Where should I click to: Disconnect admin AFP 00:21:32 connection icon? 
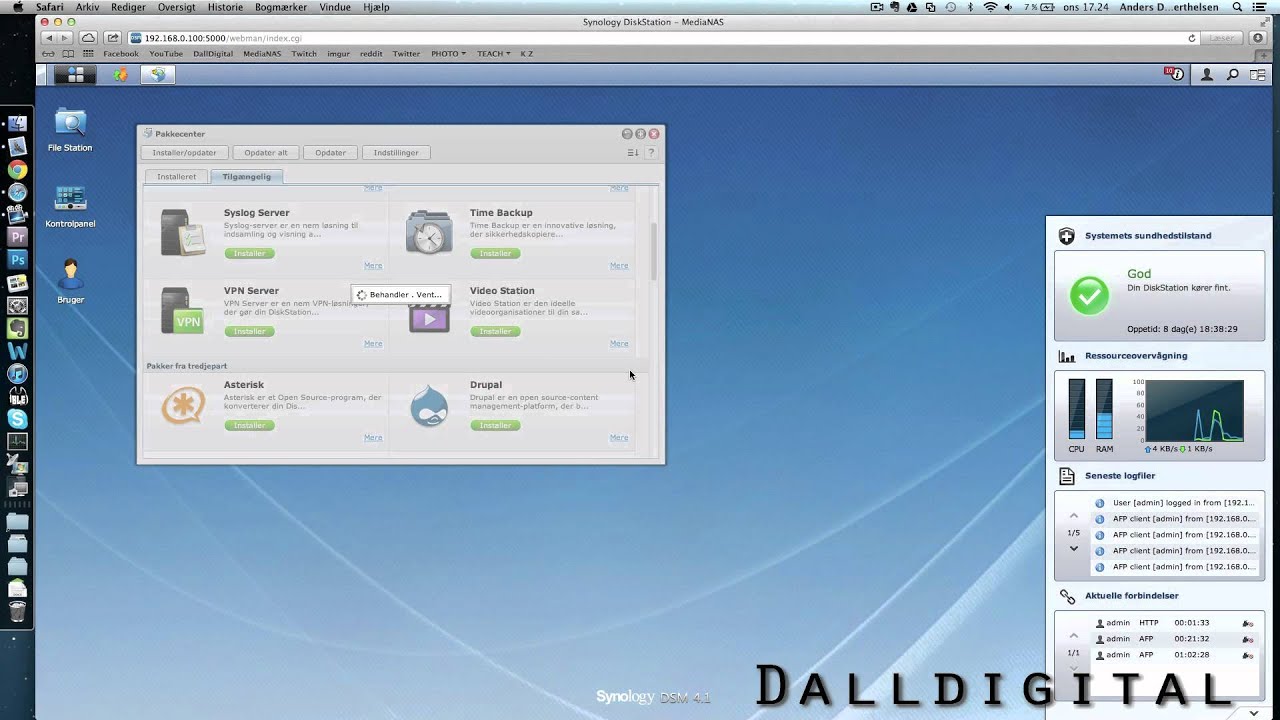click(1247, 639)
